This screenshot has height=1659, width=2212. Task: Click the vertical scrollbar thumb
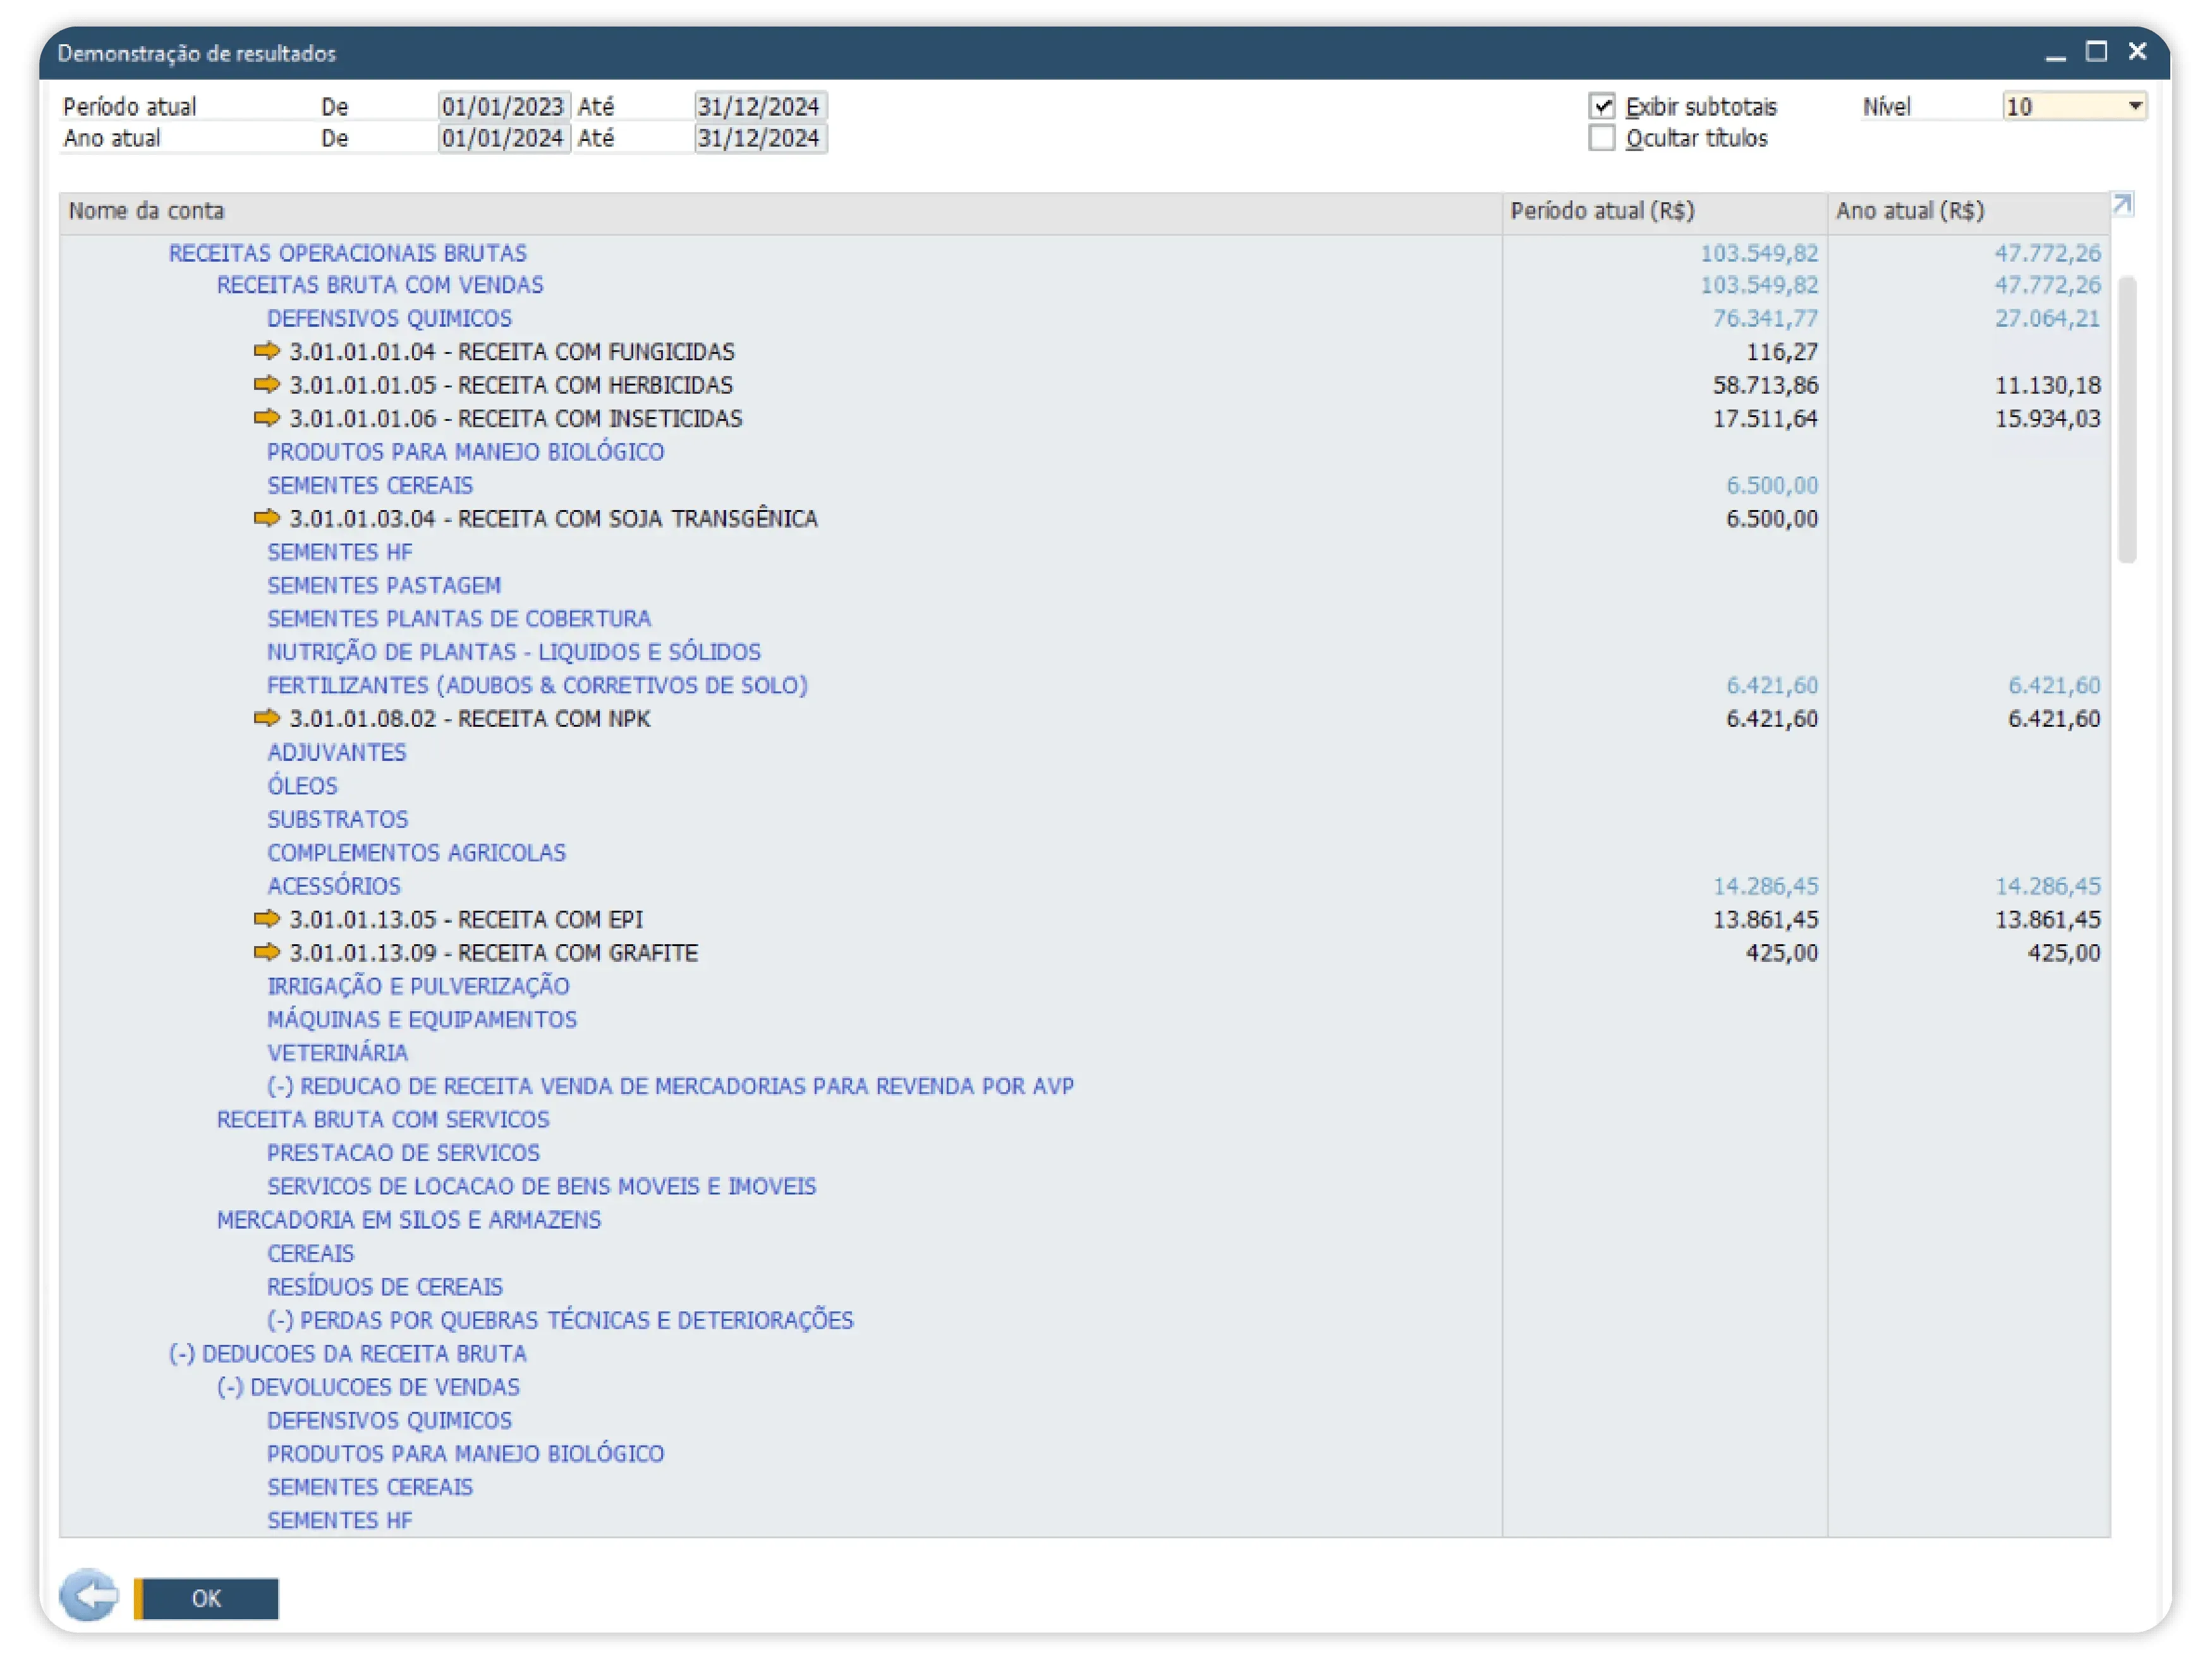2126,420
